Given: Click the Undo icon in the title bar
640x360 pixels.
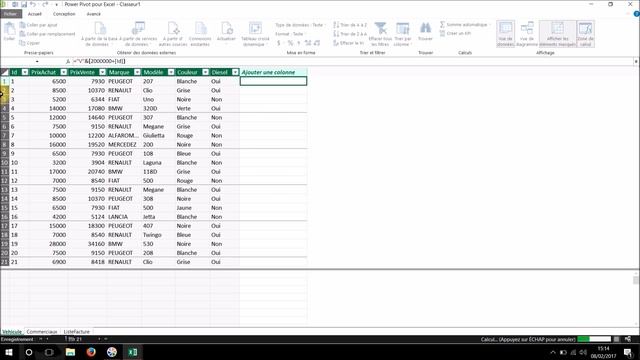Looking at the screenshot, I should tap(33, 4).
